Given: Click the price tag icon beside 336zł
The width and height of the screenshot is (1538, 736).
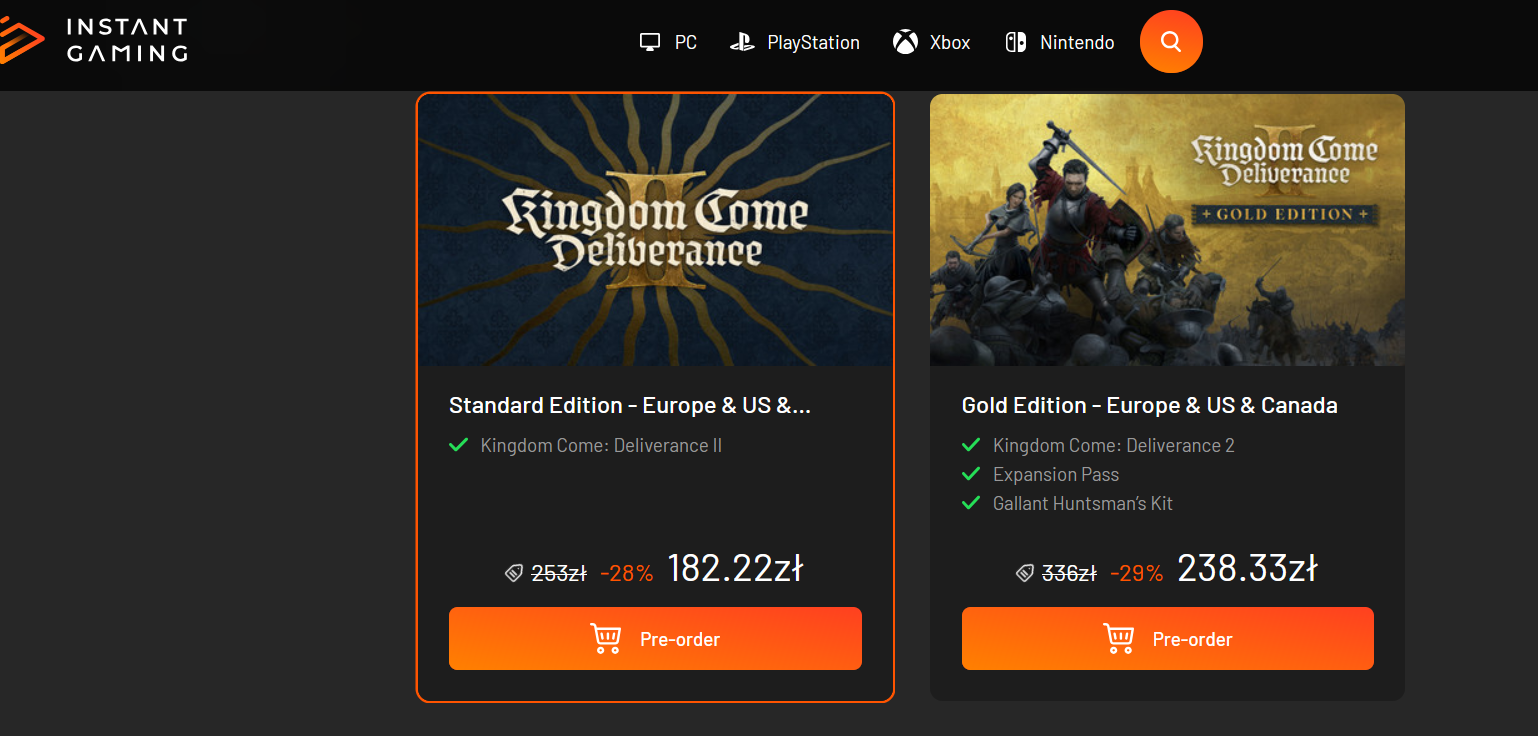Looking at the screenshot, I should pyautogui.click(x=1025, y=573).
